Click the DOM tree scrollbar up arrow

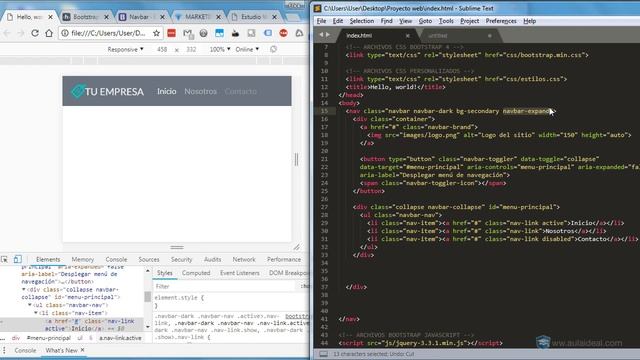(x=148, y=271)
